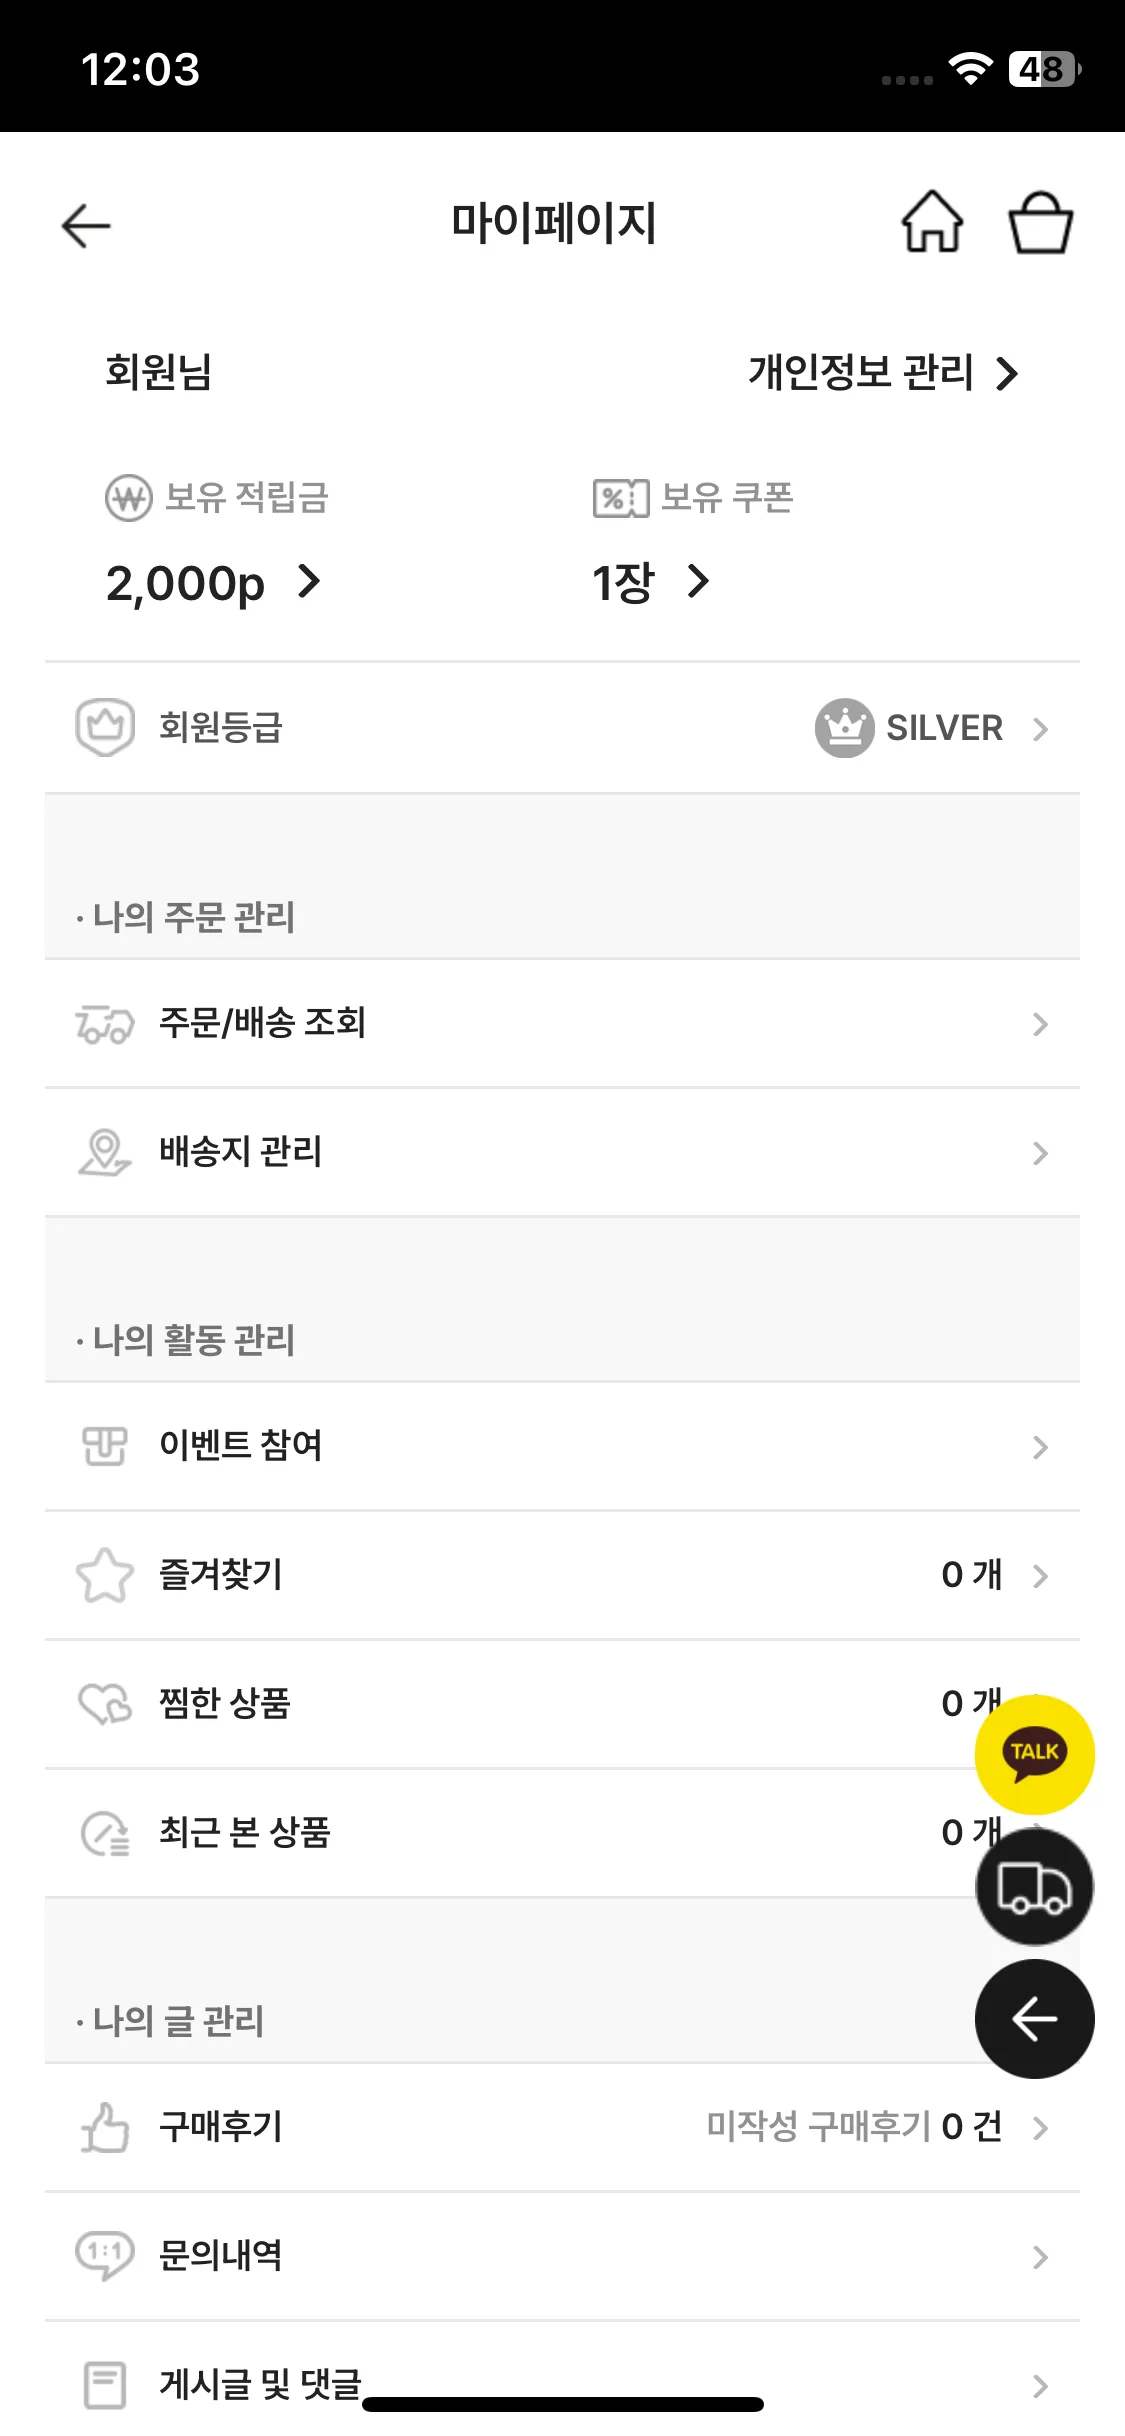Open the 이벤트 참여 menu item

pos(240,1446)
